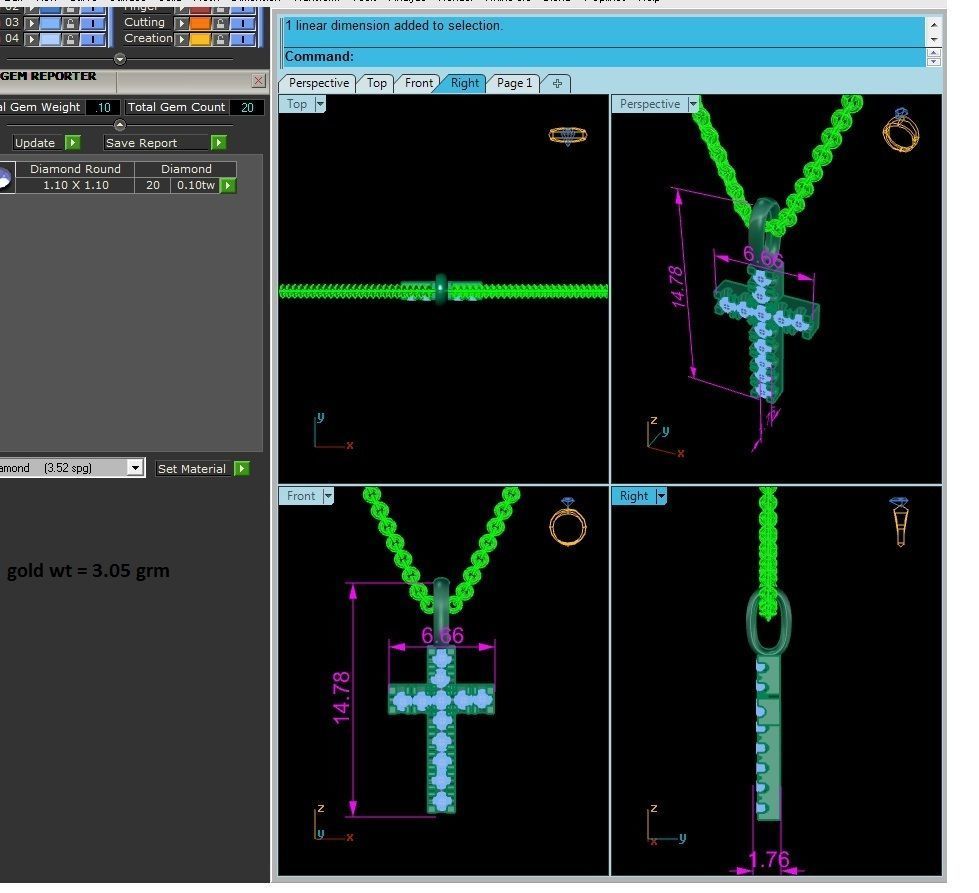The image size is (979, 893).
Task: Click the 0.10tw weight cell
Action: coord(195,185)
